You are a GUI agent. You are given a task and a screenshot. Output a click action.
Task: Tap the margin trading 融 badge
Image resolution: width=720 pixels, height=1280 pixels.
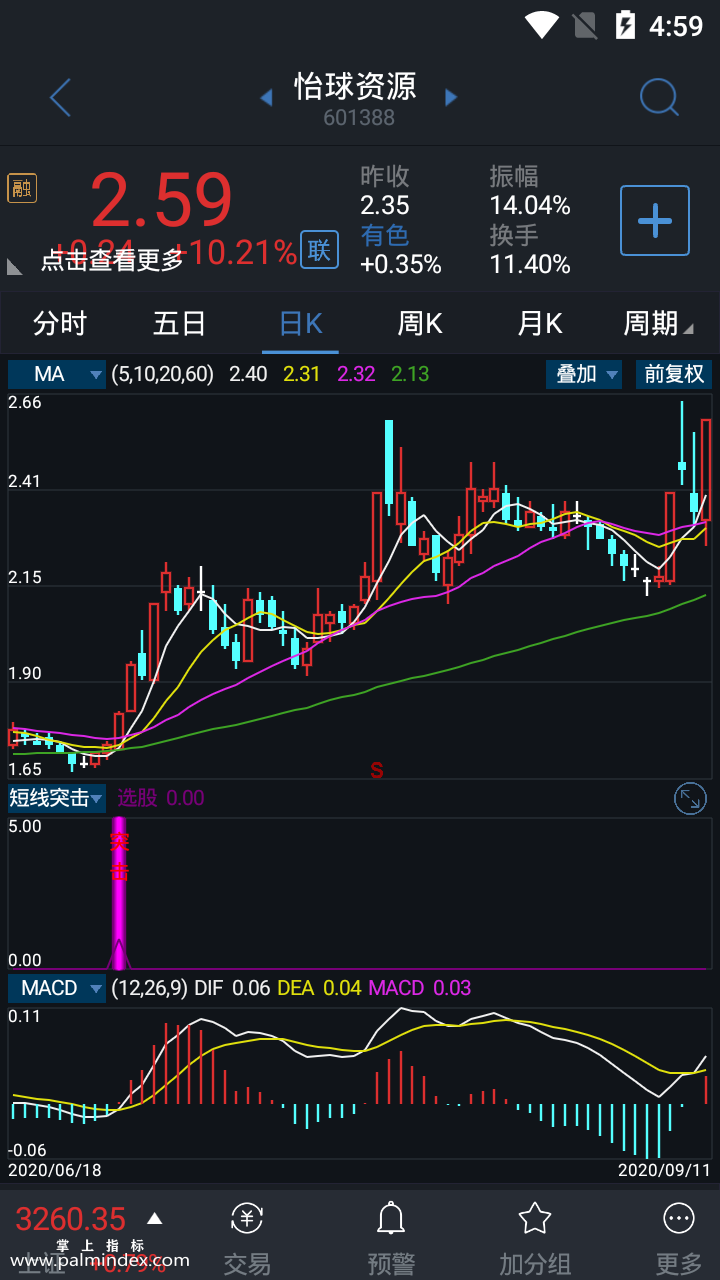click(22, 188)
